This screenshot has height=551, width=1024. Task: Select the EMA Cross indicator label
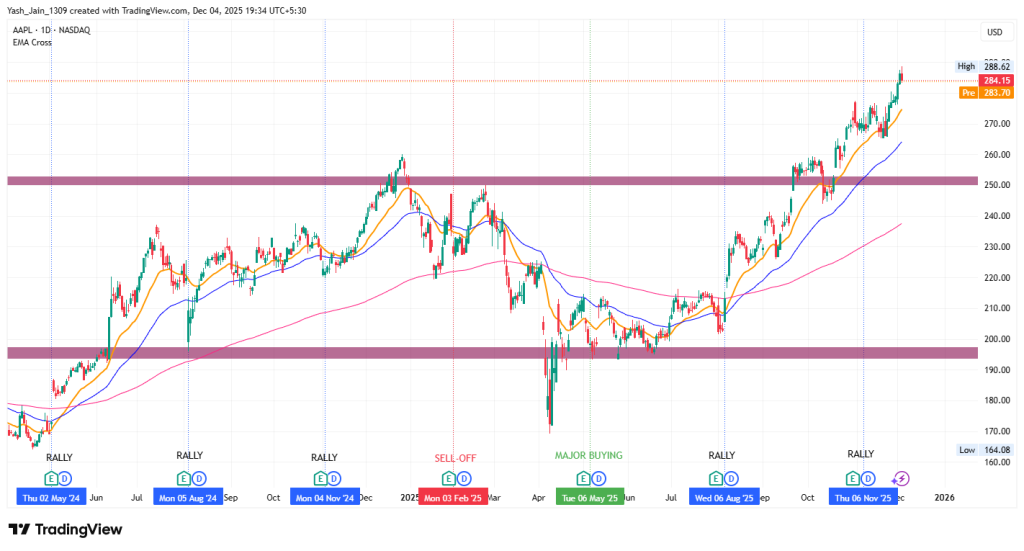point(32,42)
